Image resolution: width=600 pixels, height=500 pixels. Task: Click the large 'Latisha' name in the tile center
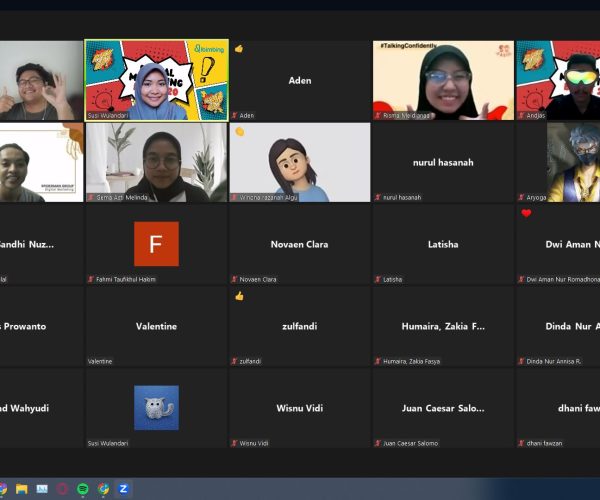443,244
